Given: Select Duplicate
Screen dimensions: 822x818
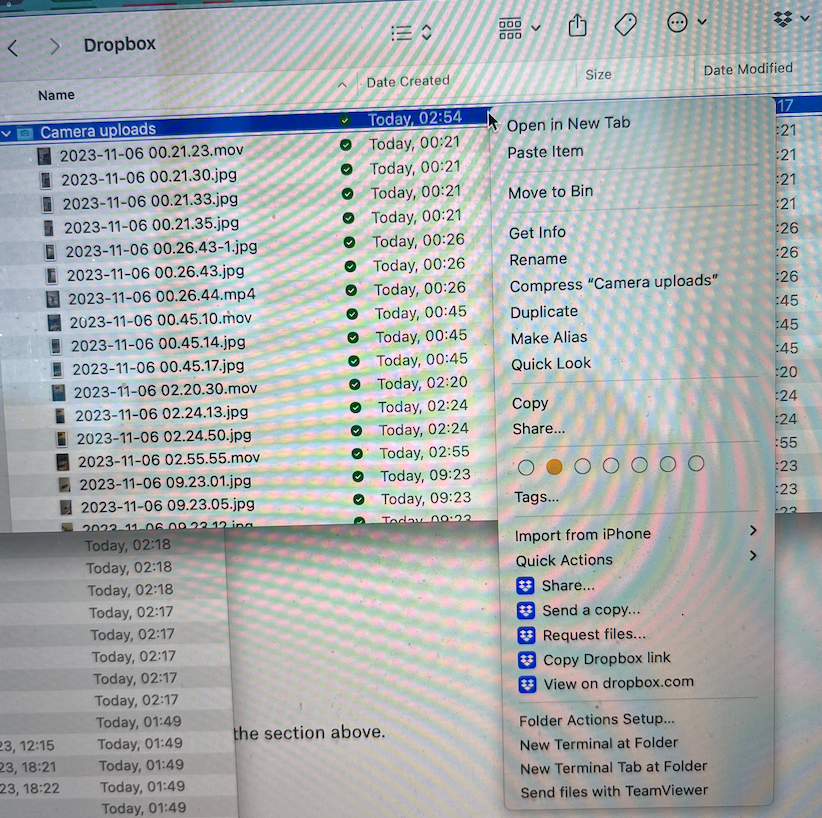Looking at the screenshot, I should point(544,312).
